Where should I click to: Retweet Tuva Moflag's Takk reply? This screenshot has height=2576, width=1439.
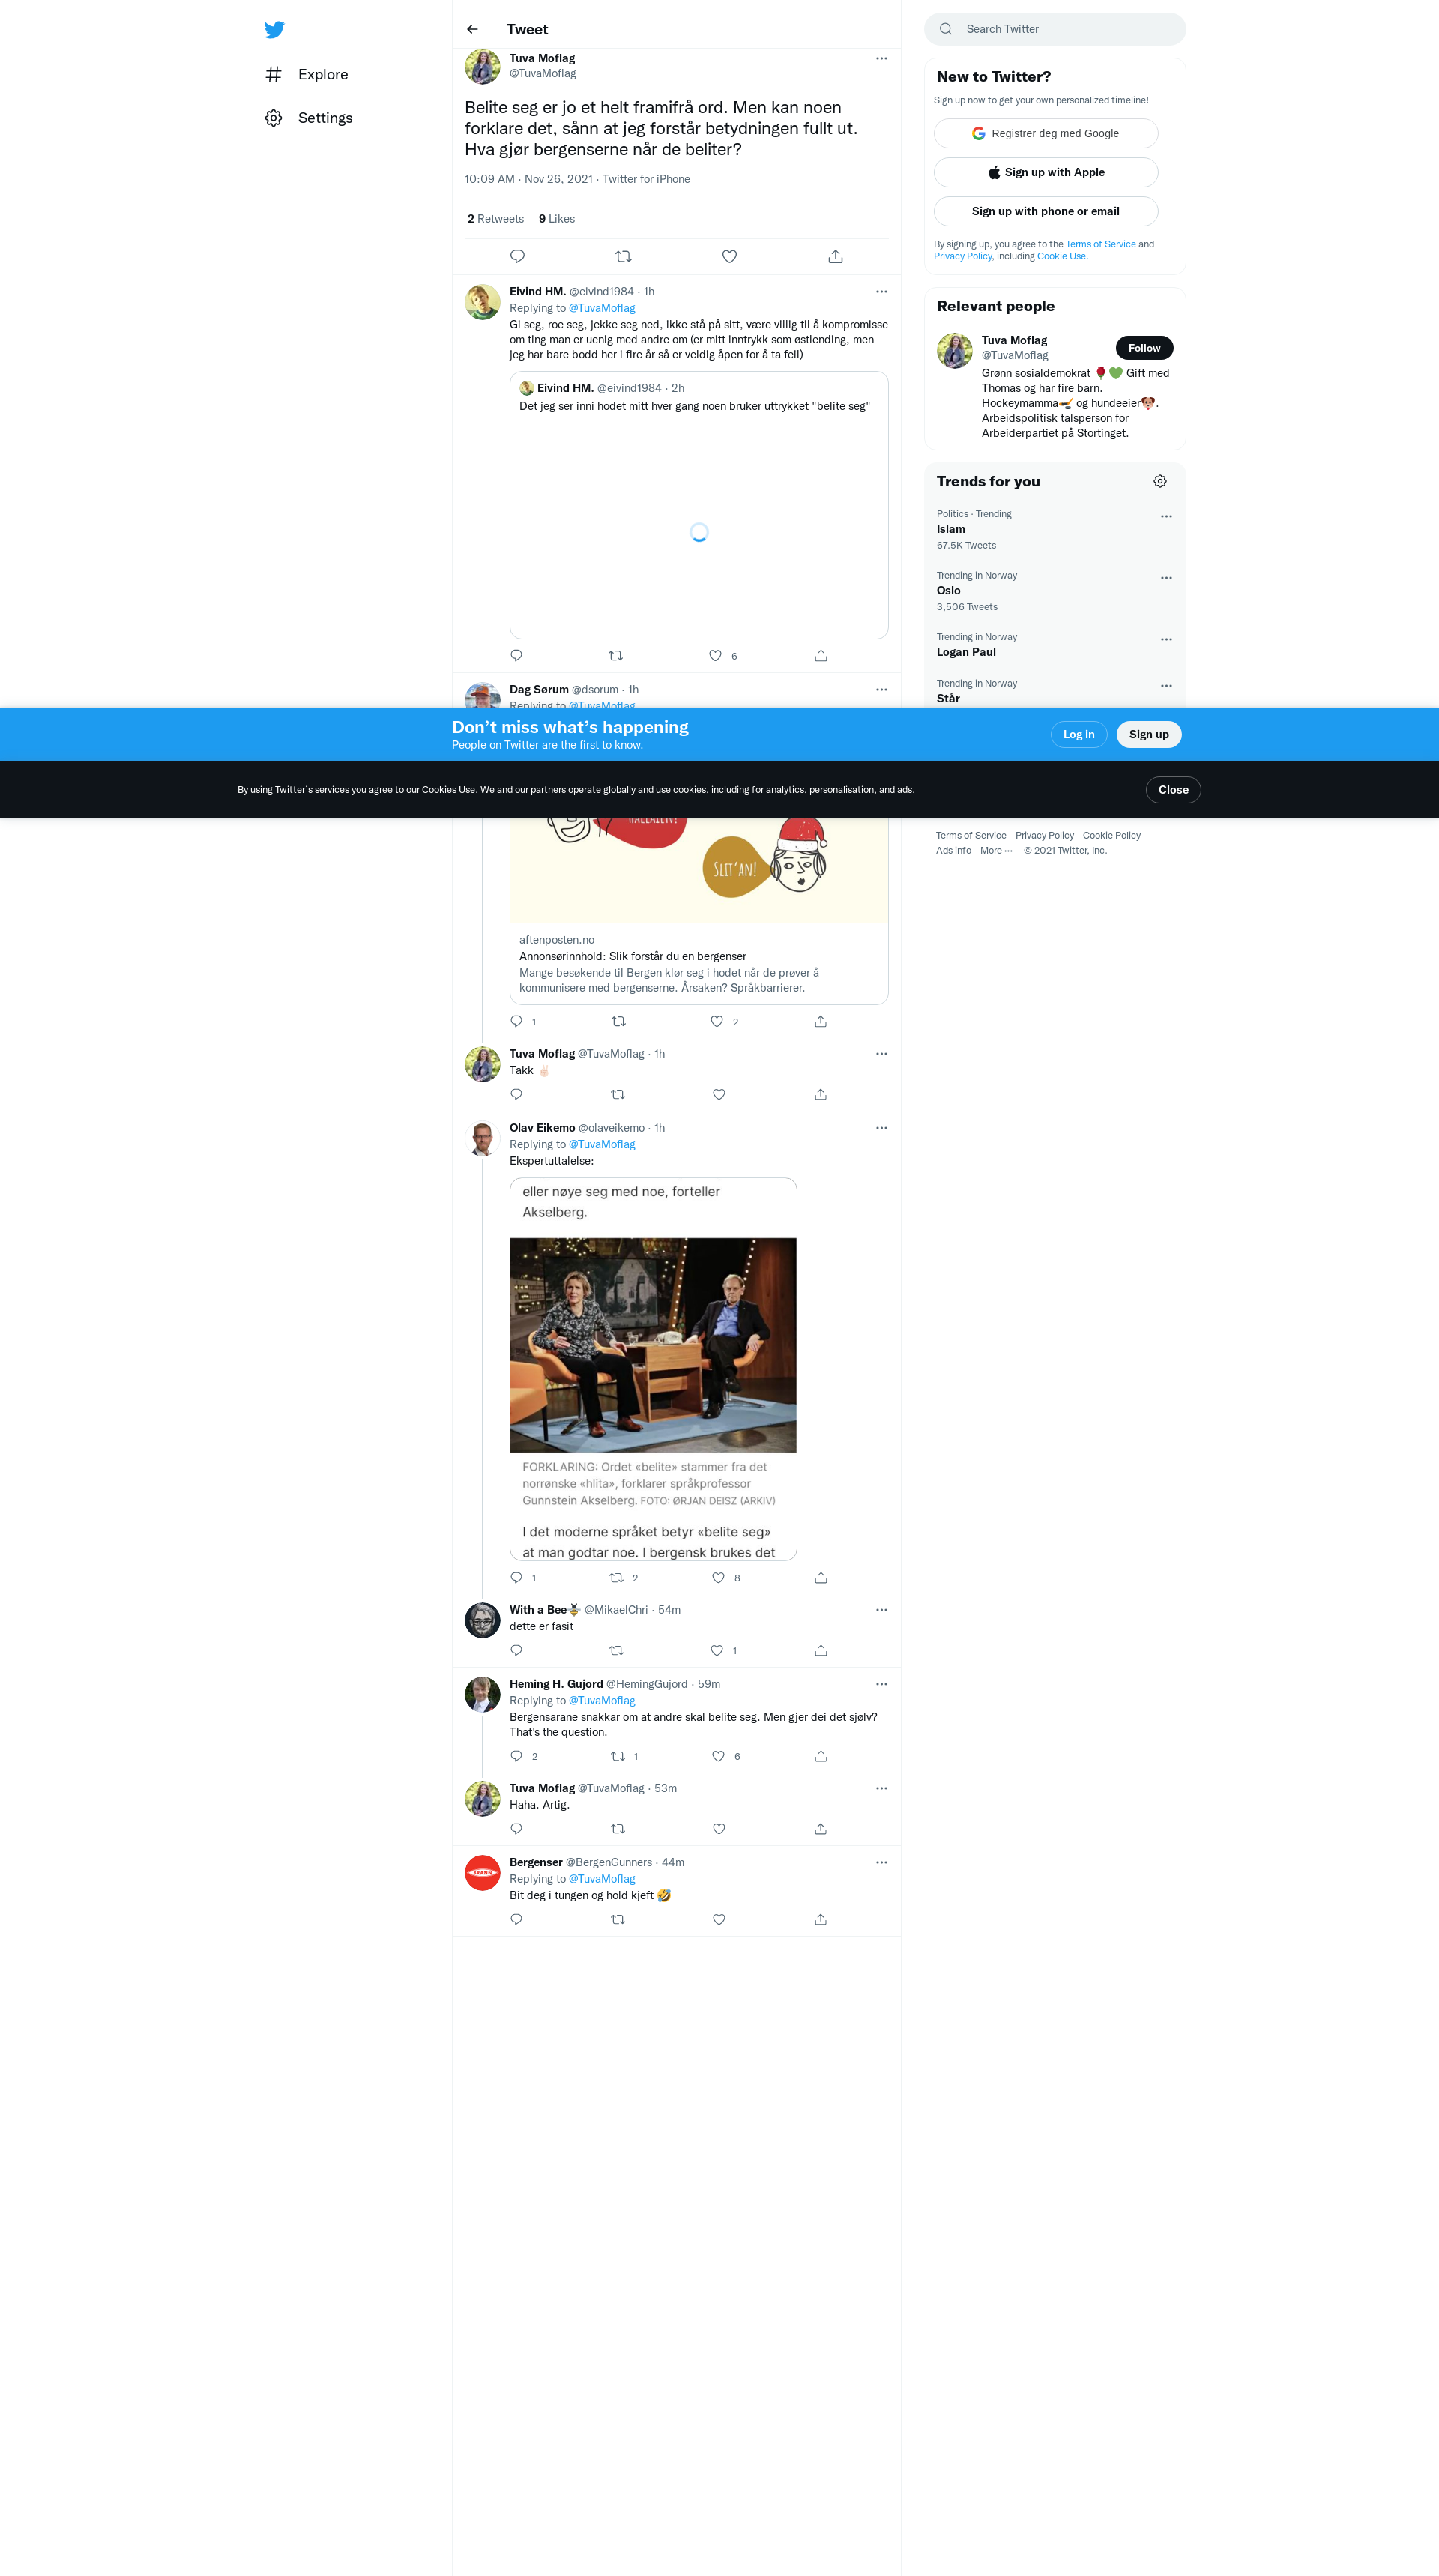[617, 1095]
